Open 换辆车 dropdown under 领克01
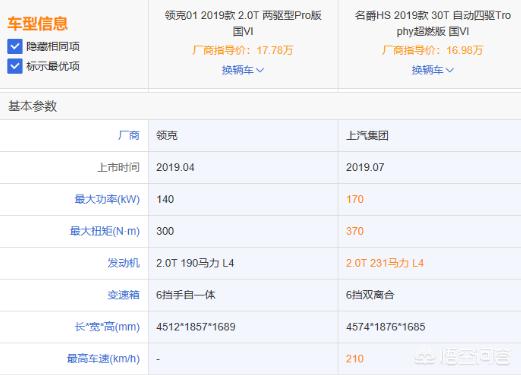521x375 pixels. (x=243, y=70)
